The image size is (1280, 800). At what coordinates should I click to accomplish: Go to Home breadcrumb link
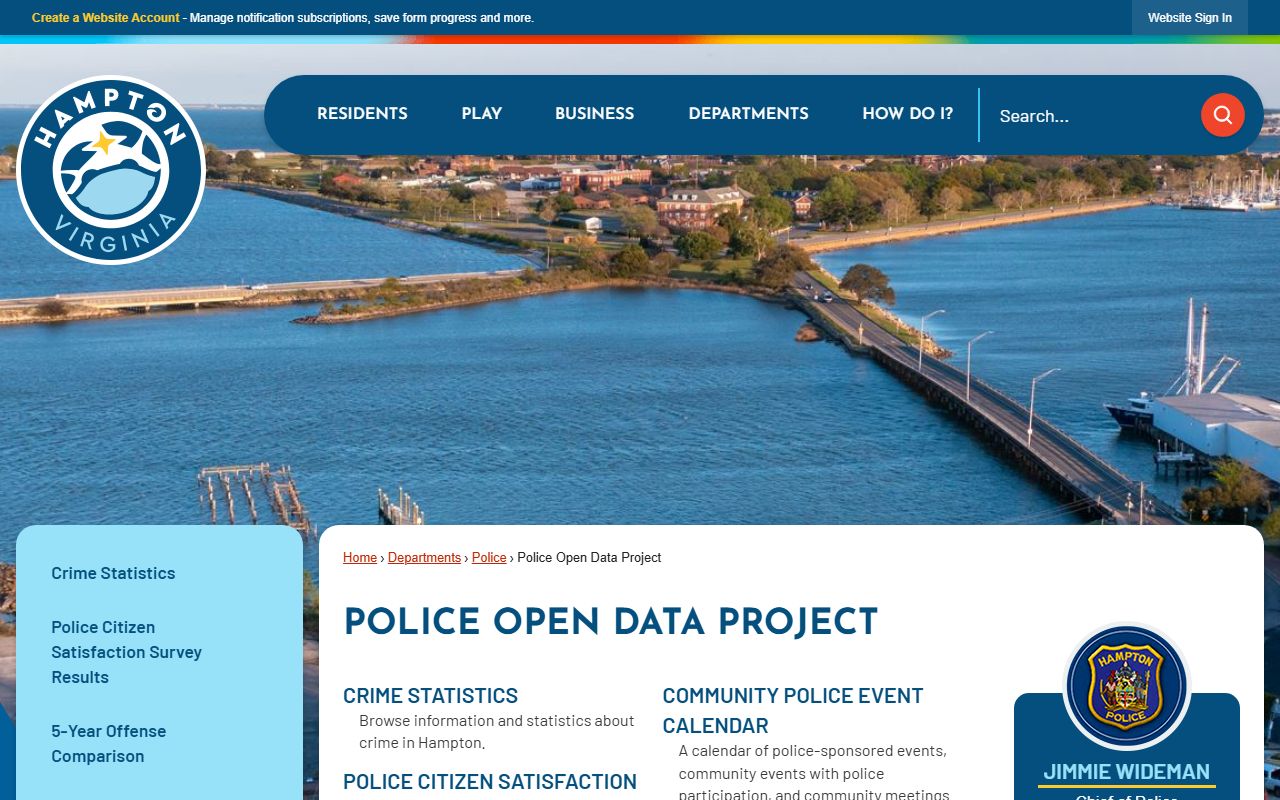(360, 558)
